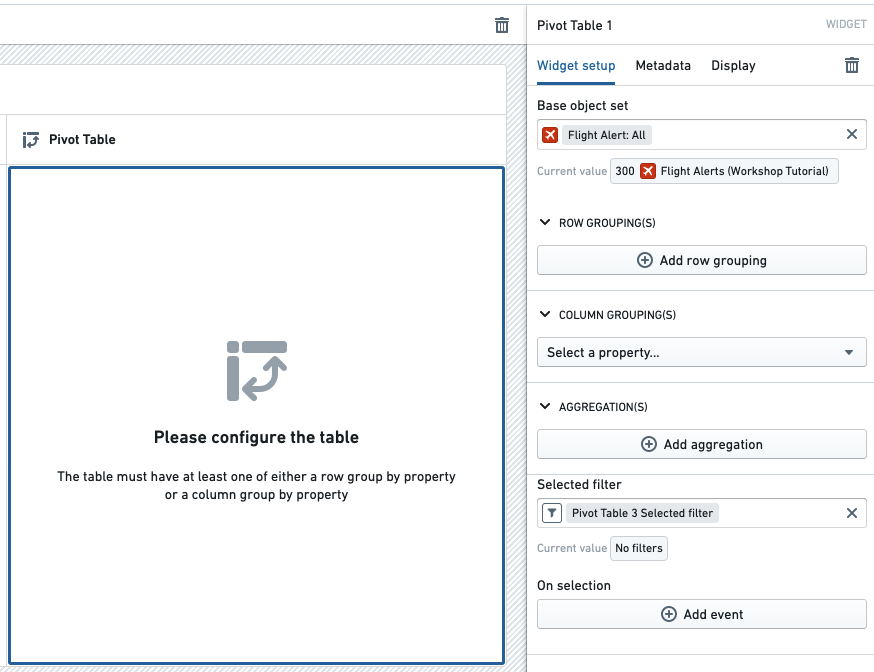Open the Metadata tab
The image size is (874, 672).
[663, 66]
